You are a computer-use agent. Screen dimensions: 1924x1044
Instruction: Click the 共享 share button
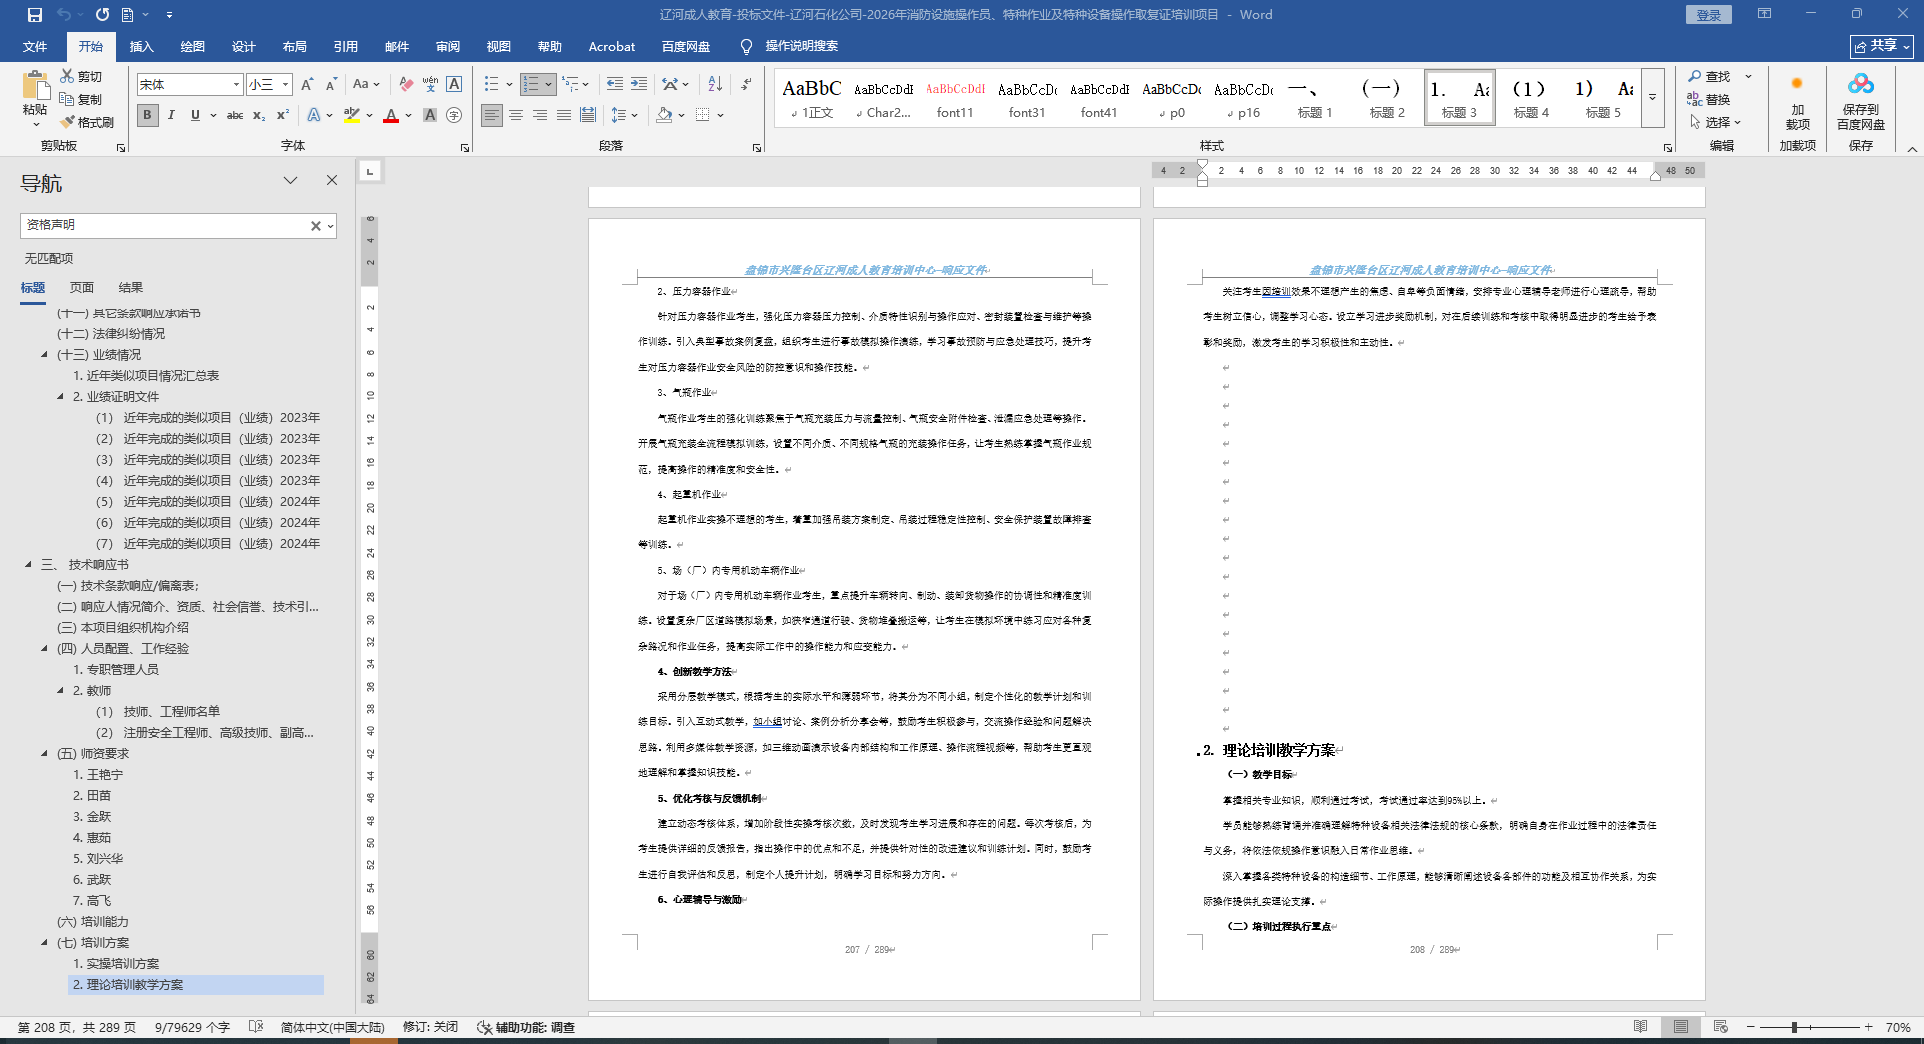1881,47
